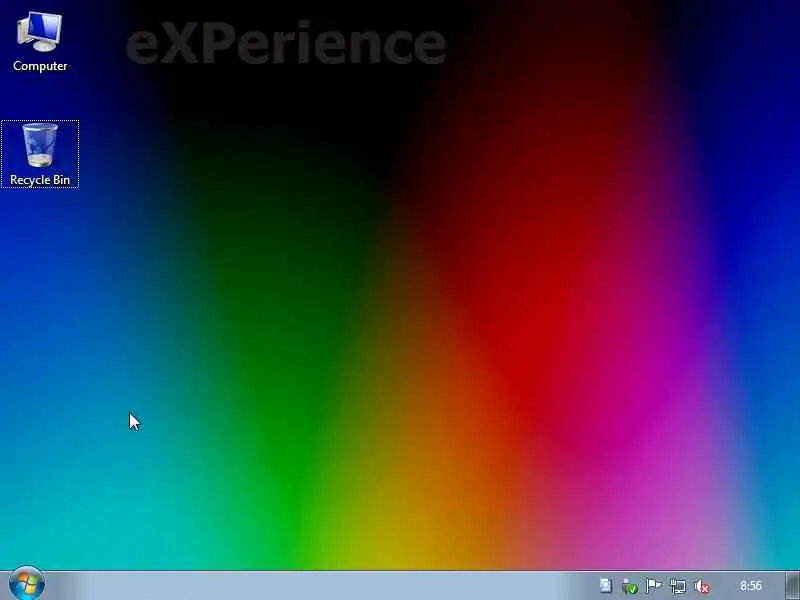
Task: Open the Action Center flag icon
Action: coord(654,586)
